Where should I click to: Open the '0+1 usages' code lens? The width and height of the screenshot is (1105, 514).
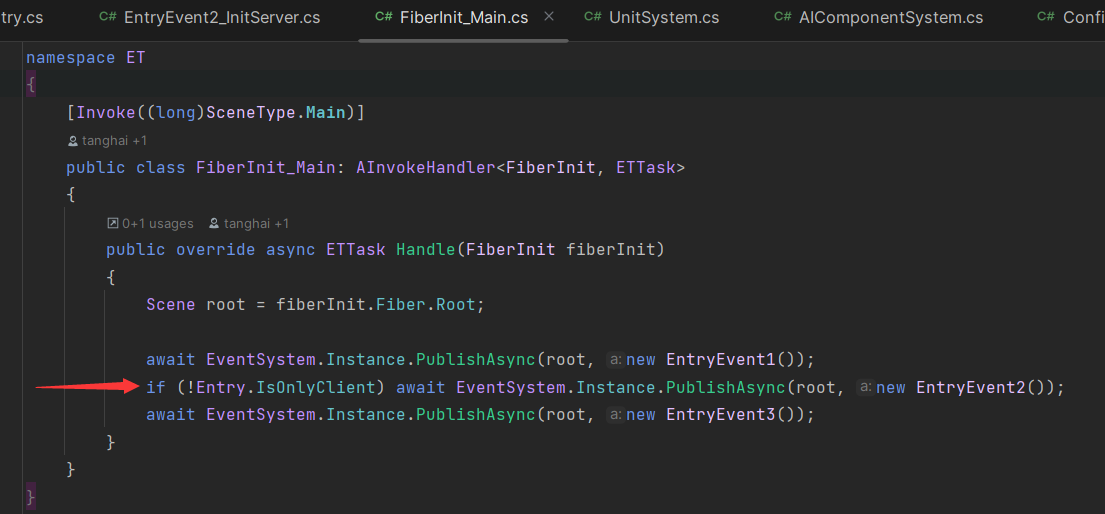click(x=157, y=224)
